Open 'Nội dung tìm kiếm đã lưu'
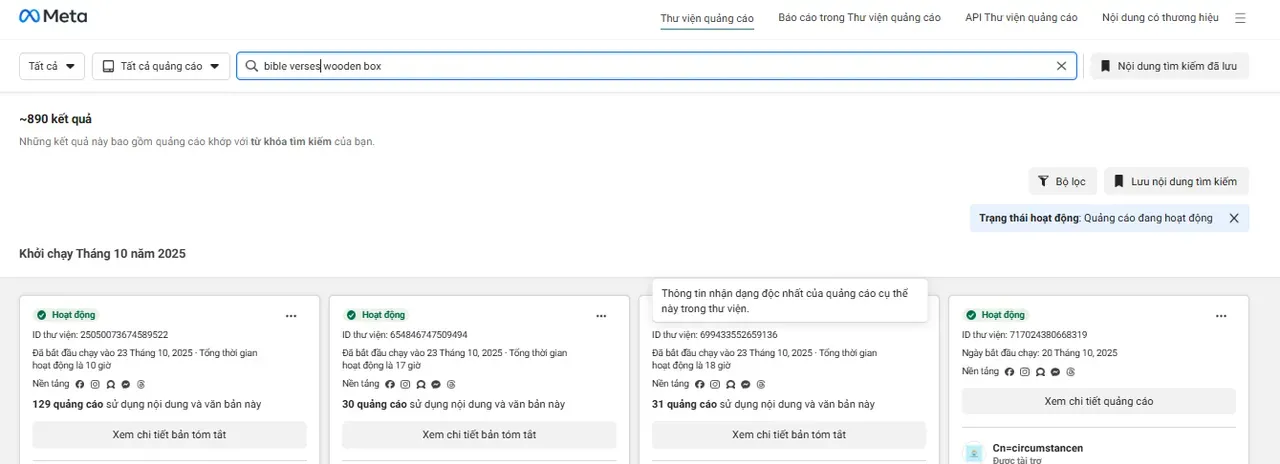The height and width of the screenshot is (464, 1280). click(1169, 66)
